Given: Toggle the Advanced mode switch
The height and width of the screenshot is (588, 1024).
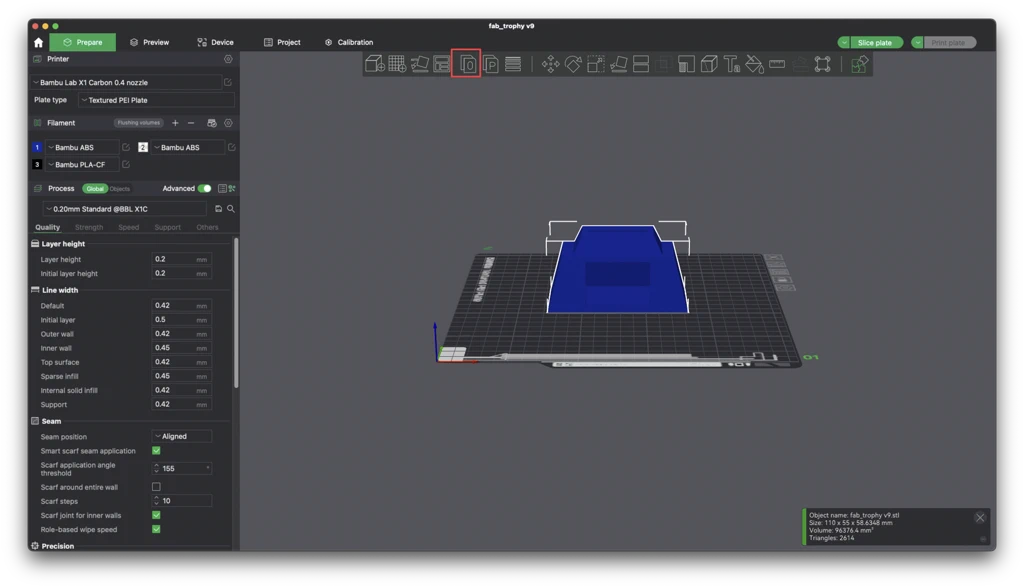Looking at the screenshot, I should (204, 189).
